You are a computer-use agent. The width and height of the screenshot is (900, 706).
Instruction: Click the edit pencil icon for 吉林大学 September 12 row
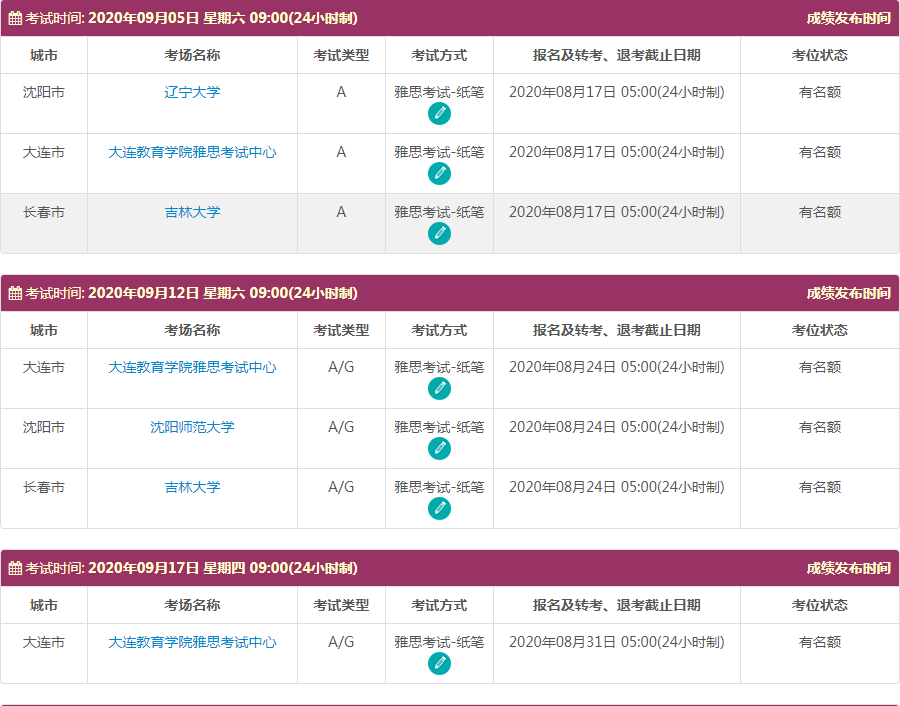coord(441,508)
